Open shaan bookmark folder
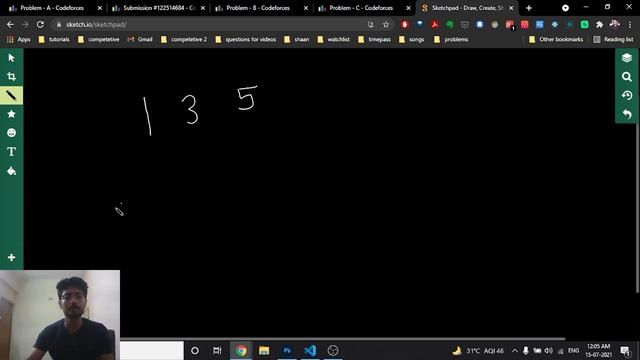The width and height of the screenshot is (640, 360). click(297, 39)
